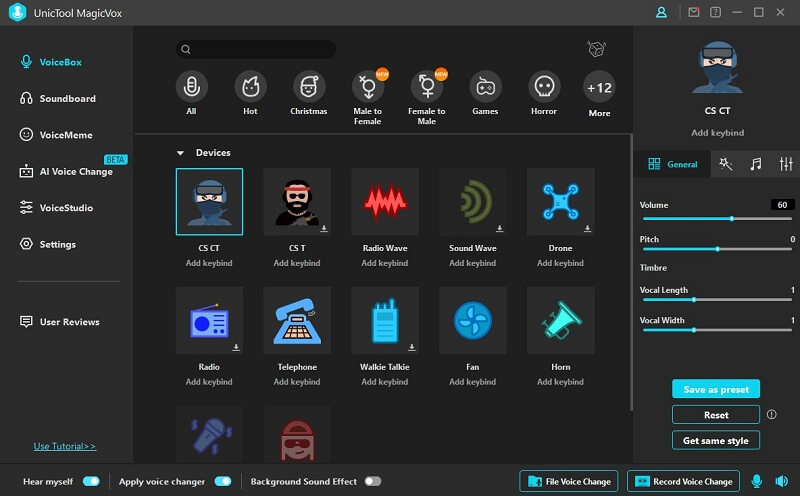
Task: Select the Radio Wave voice effect
Action: coord(385,202)
